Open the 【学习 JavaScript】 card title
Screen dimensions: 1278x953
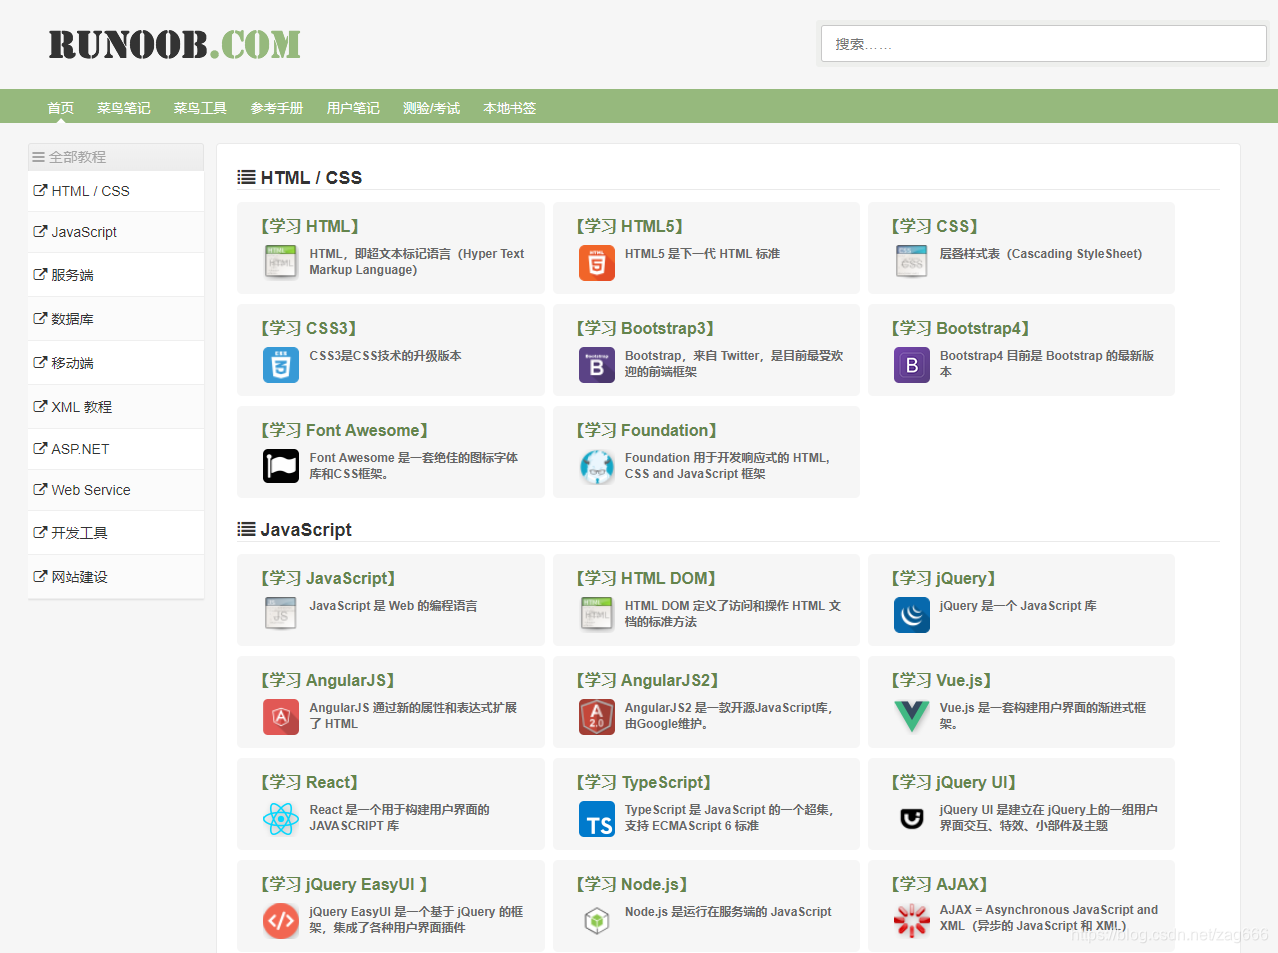[328, 578]
